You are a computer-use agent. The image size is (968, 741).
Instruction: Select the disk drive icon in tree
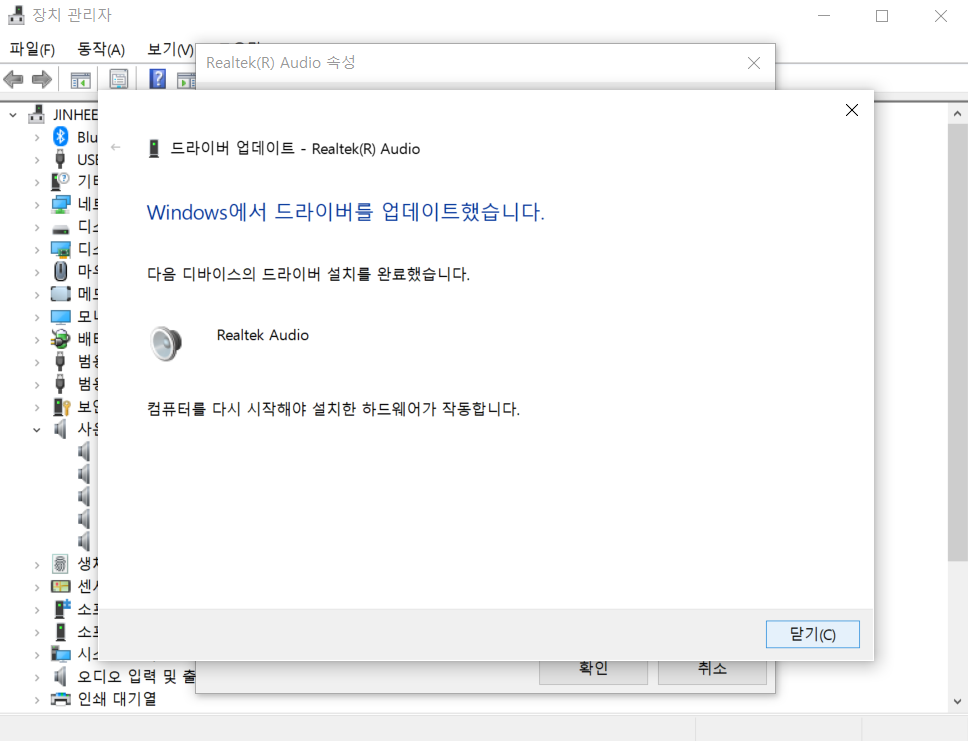tap(60, 229)
